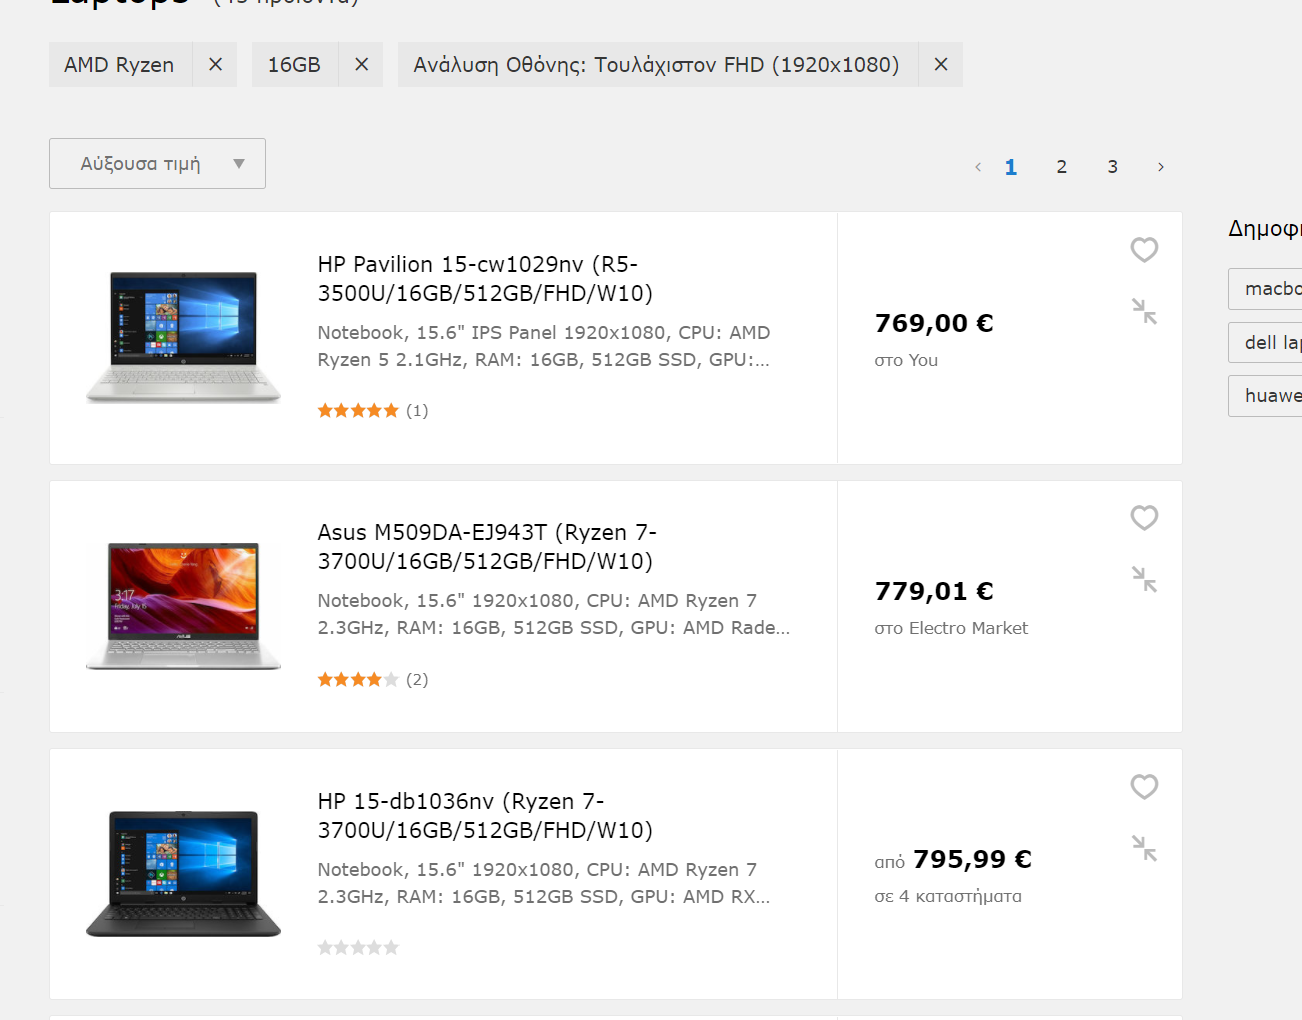Image resolution: width=1302 pixels, height=1020 pixels.
Task: Open HP 15-db1036nv empty star rating
Action: tap(358, 948)
